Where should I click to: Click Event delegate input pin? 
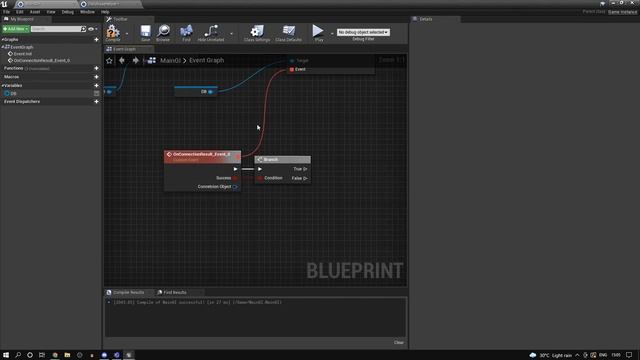tap(292, 69)
